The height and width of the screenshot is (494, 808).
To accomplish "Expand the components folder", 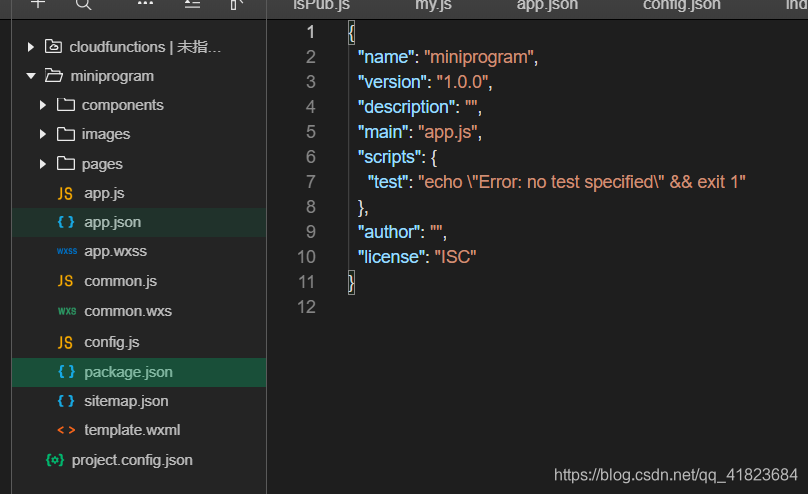I will tap(43, 105).
